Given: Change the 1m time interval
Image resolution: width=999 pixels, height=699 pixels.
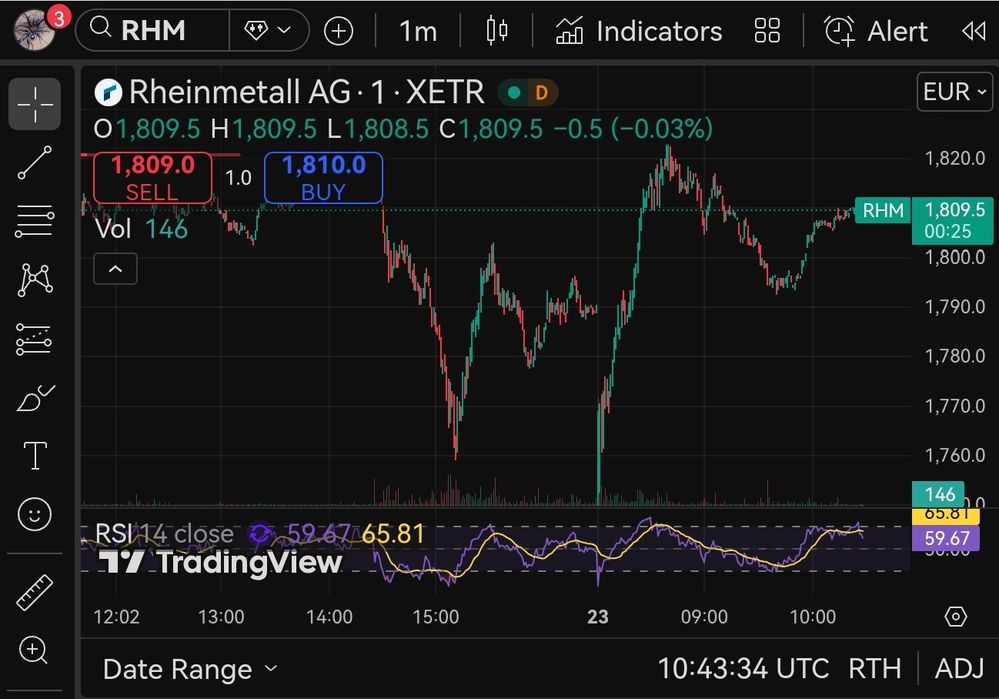Looking at the screenshot, I should [418, 31].
